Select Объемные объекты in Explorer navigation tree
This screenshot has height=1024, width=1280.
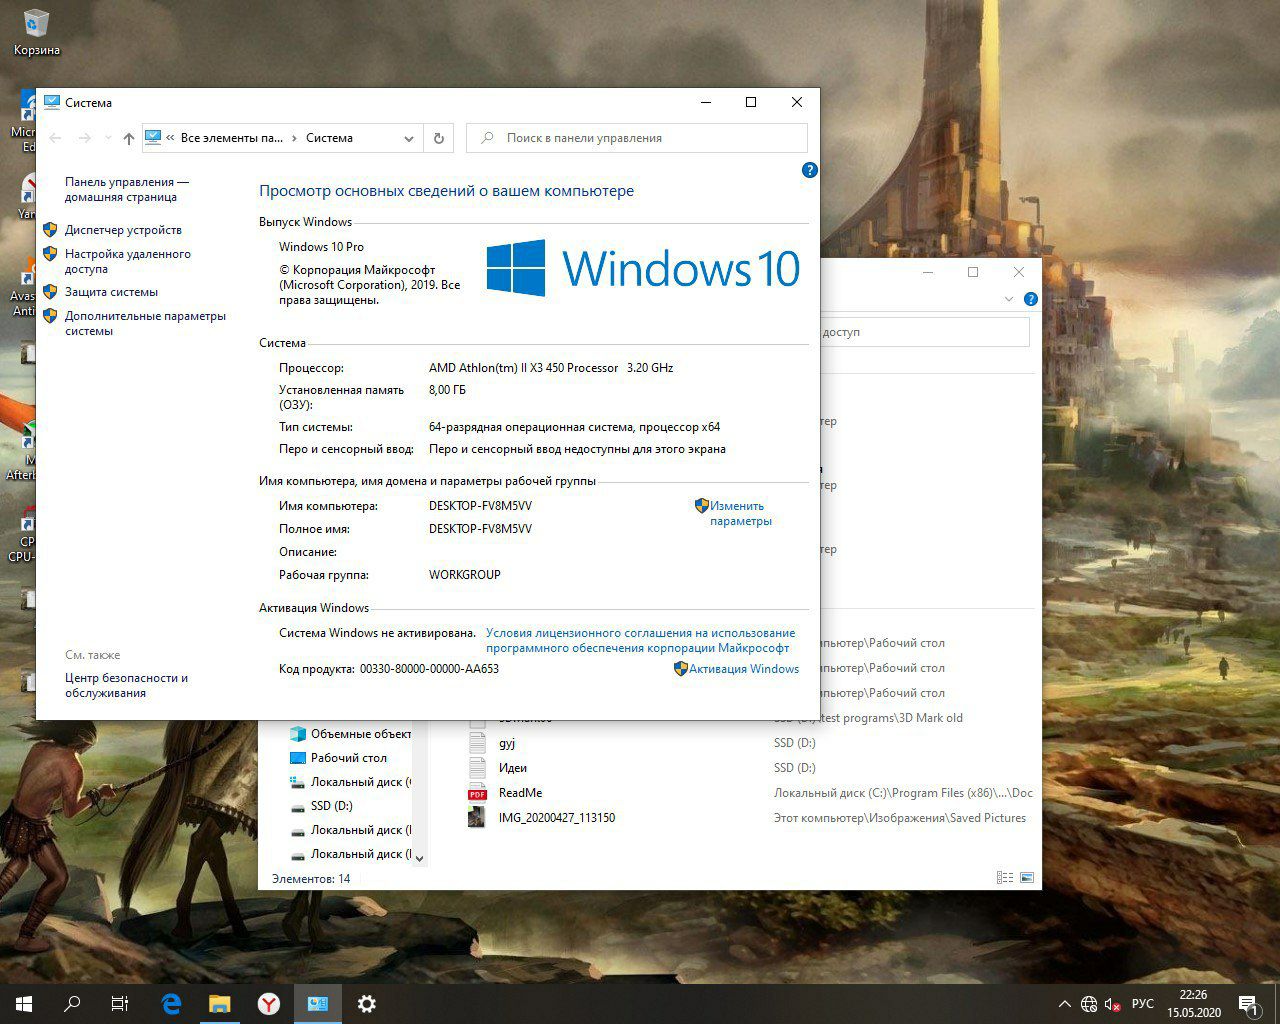(x=350, y=734)
